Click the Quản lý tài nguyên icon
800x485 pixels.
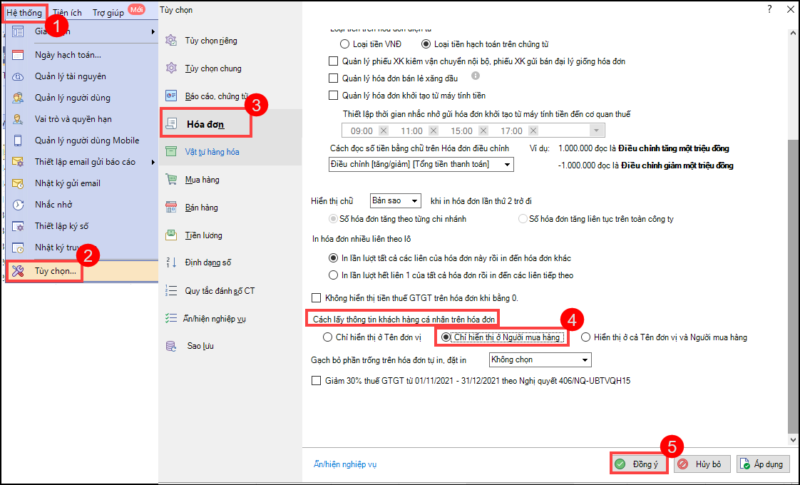[18, 76]
